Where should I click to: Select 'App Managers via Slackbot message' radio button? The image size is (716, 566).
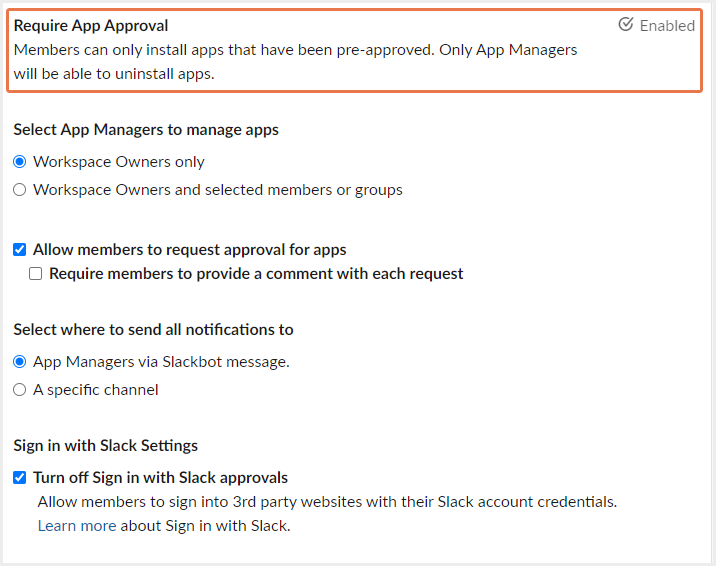pyautogui.click(x=20, y=362)
